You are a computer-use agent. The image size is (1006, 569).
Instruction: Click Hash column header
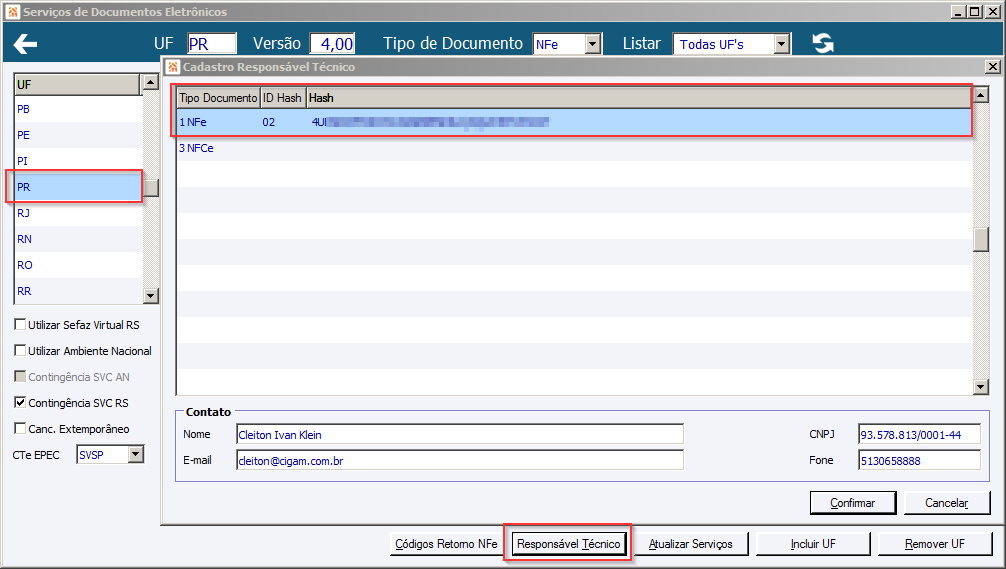[x=638, y=98]
